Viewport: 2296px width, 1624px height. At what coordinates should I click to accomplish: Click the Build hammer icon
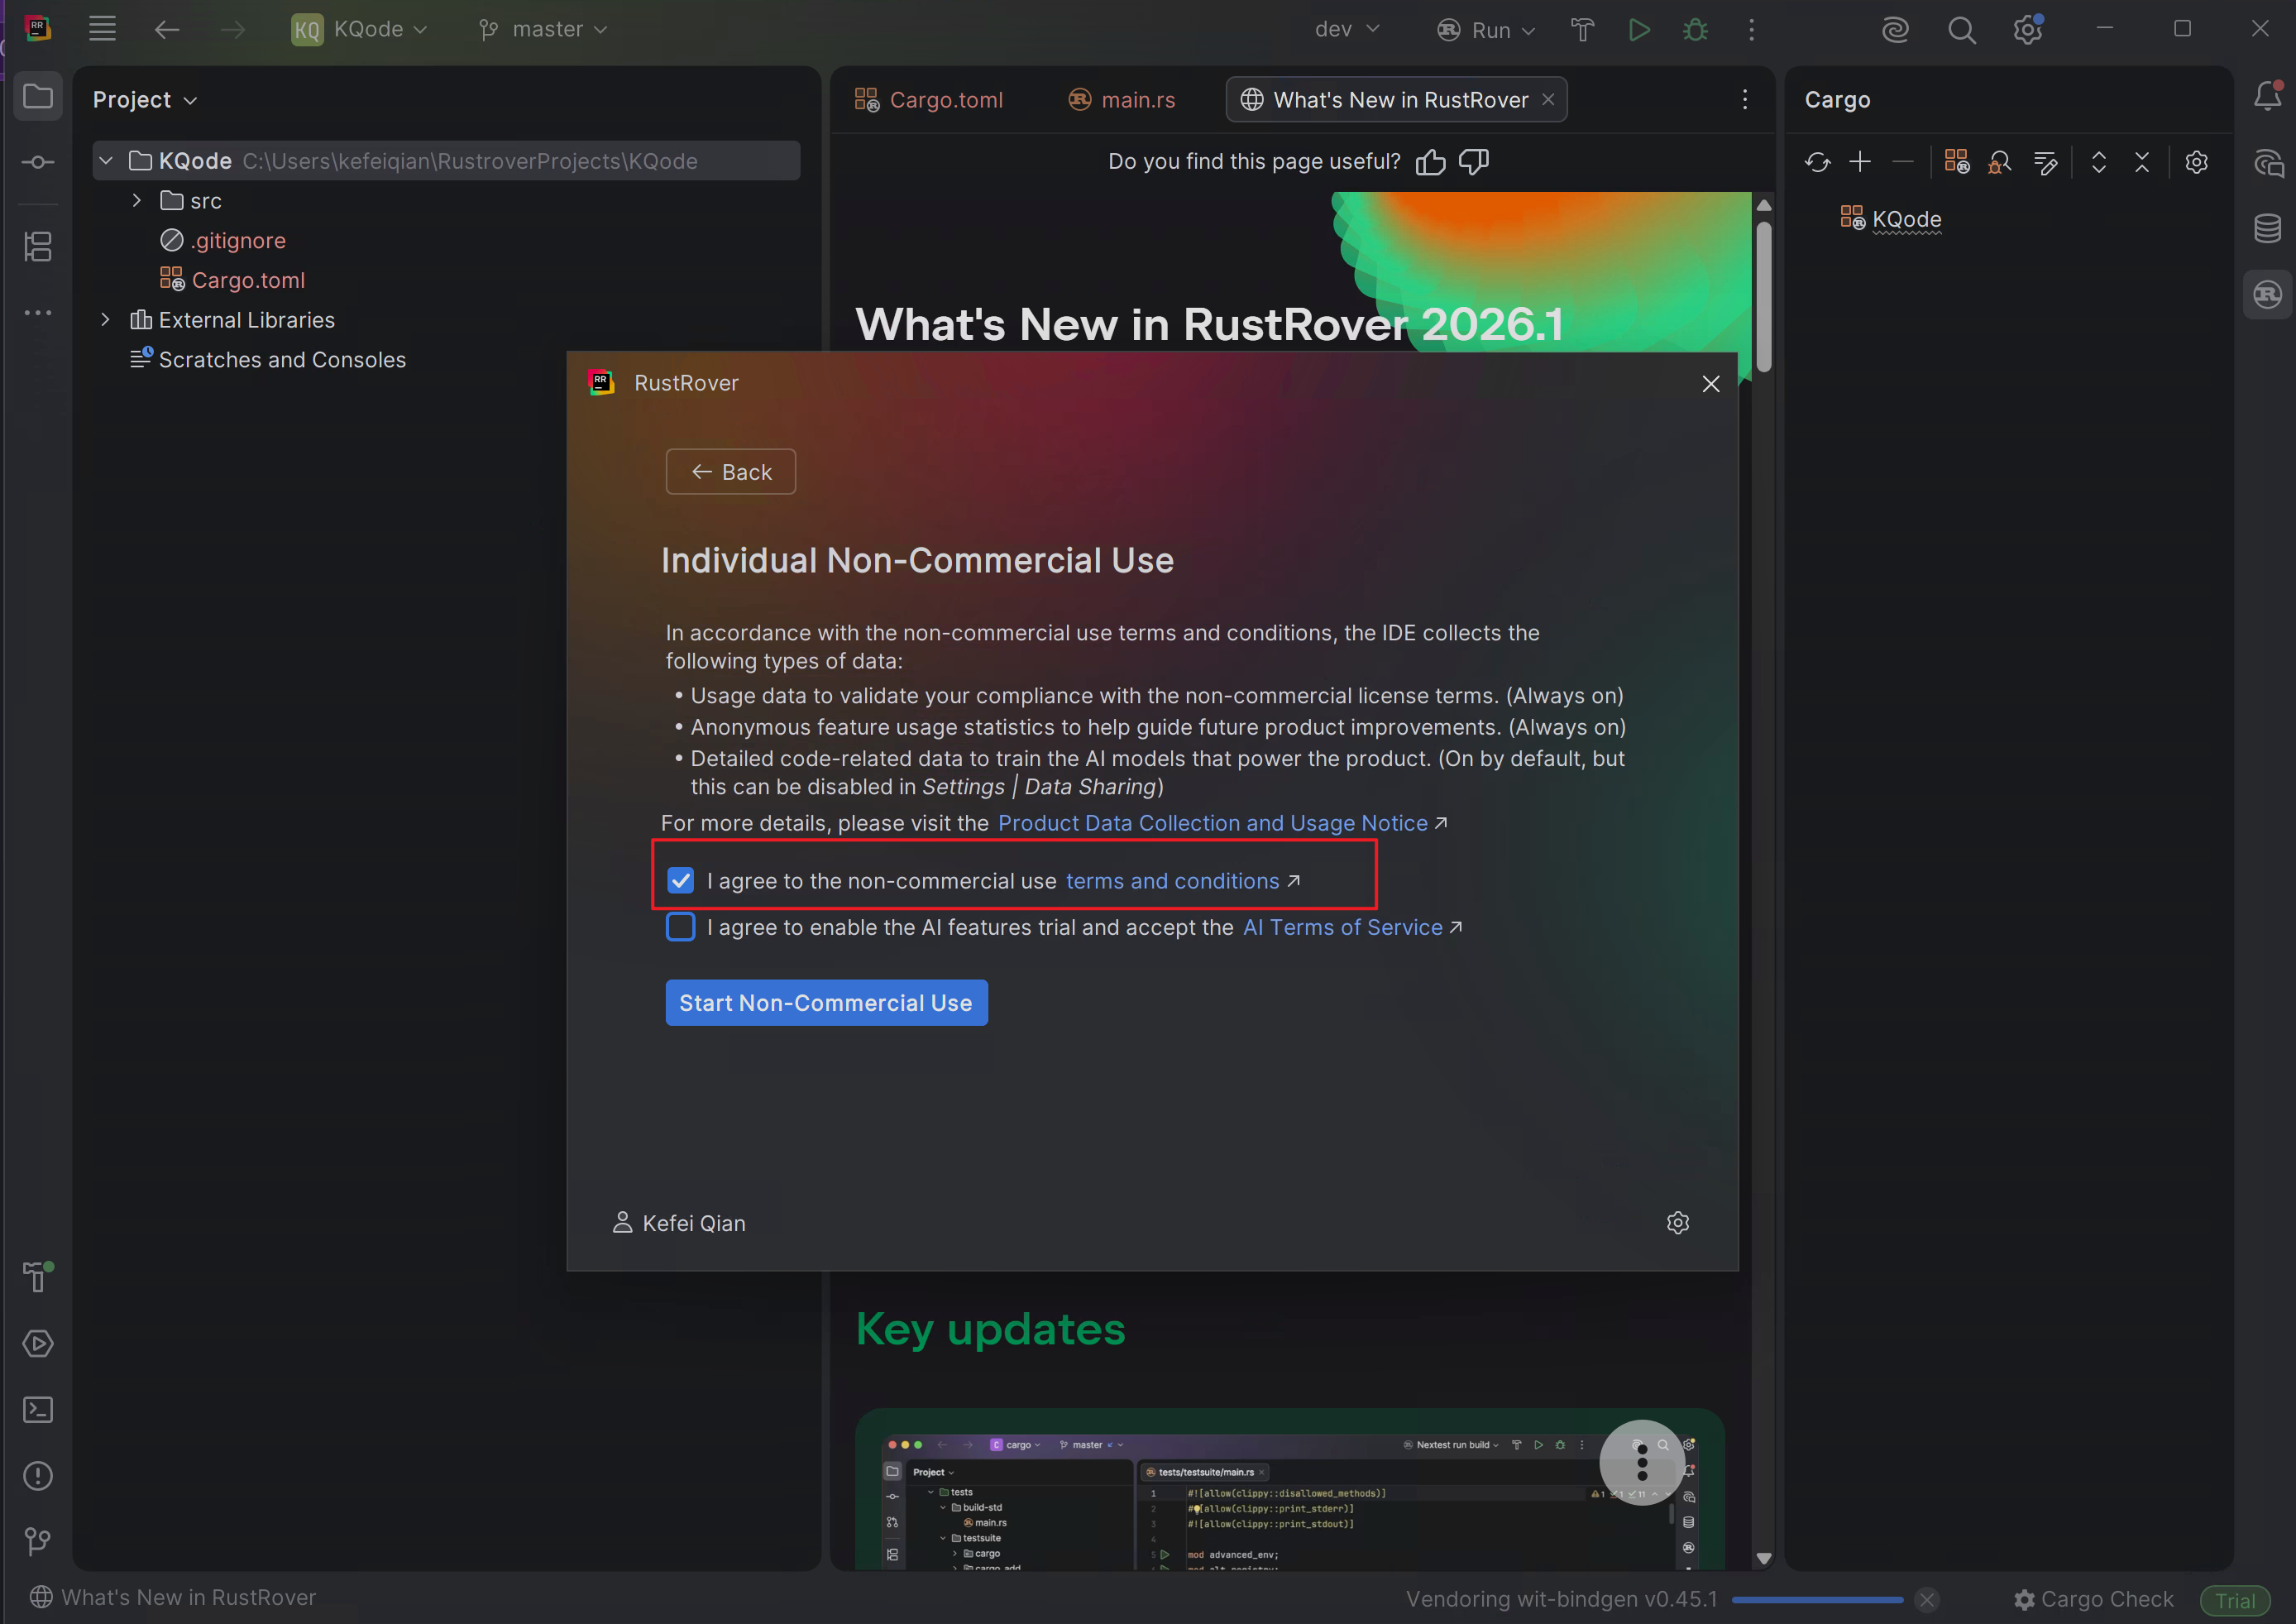(x=1582, y=30)
